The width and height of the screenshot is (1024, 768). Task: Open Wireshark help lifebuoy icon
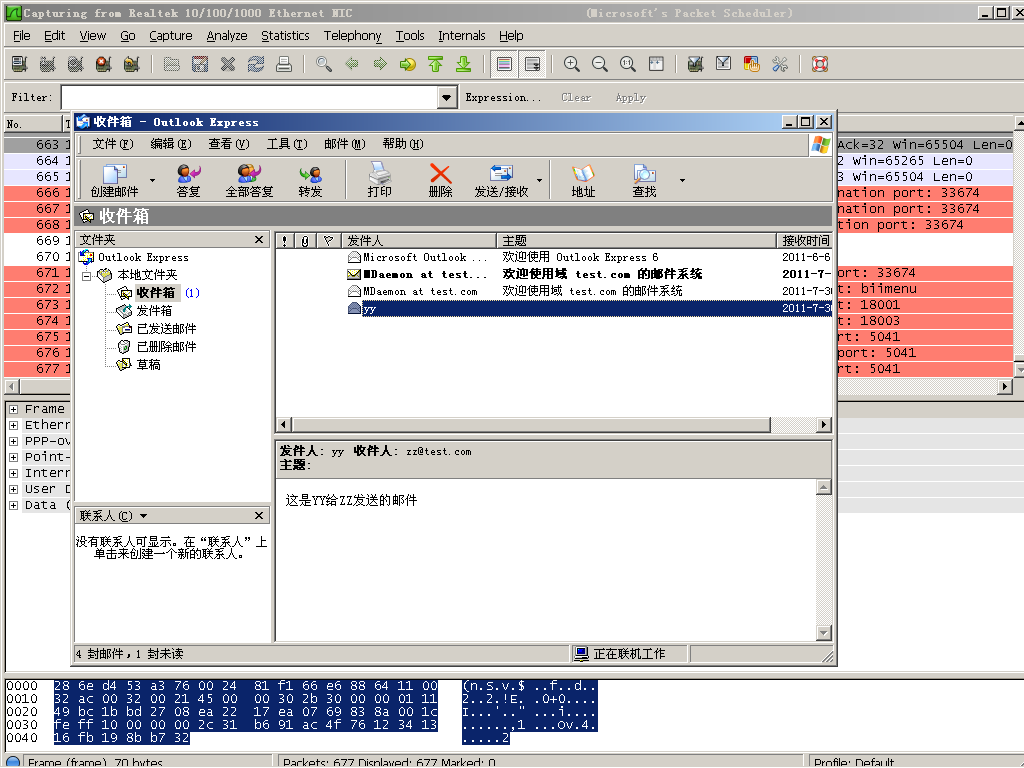tap(820, 64)
